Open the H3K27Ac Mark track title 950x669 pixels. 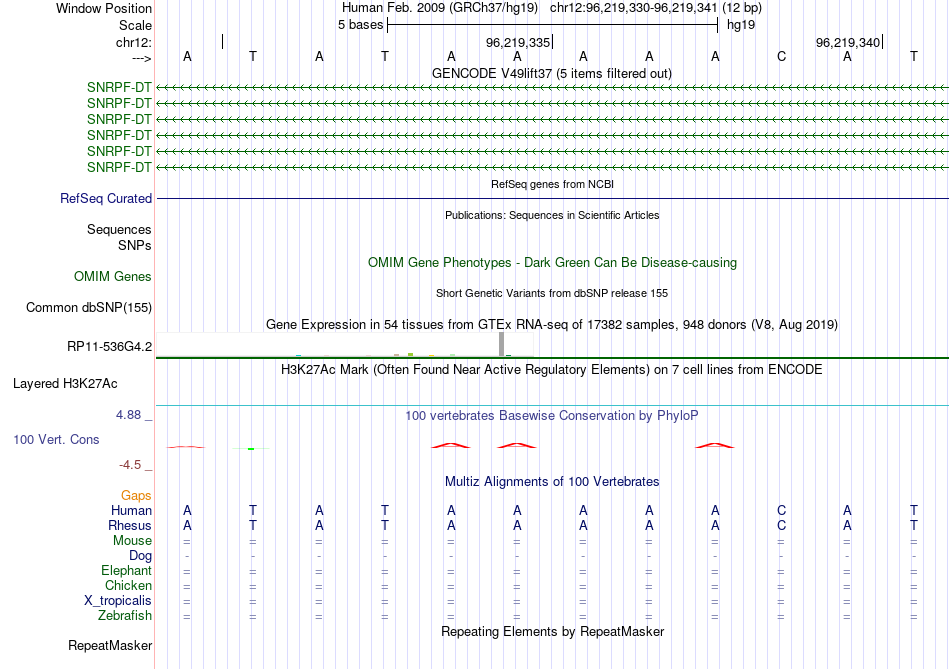pyautogui.click(x=552, y=370)
